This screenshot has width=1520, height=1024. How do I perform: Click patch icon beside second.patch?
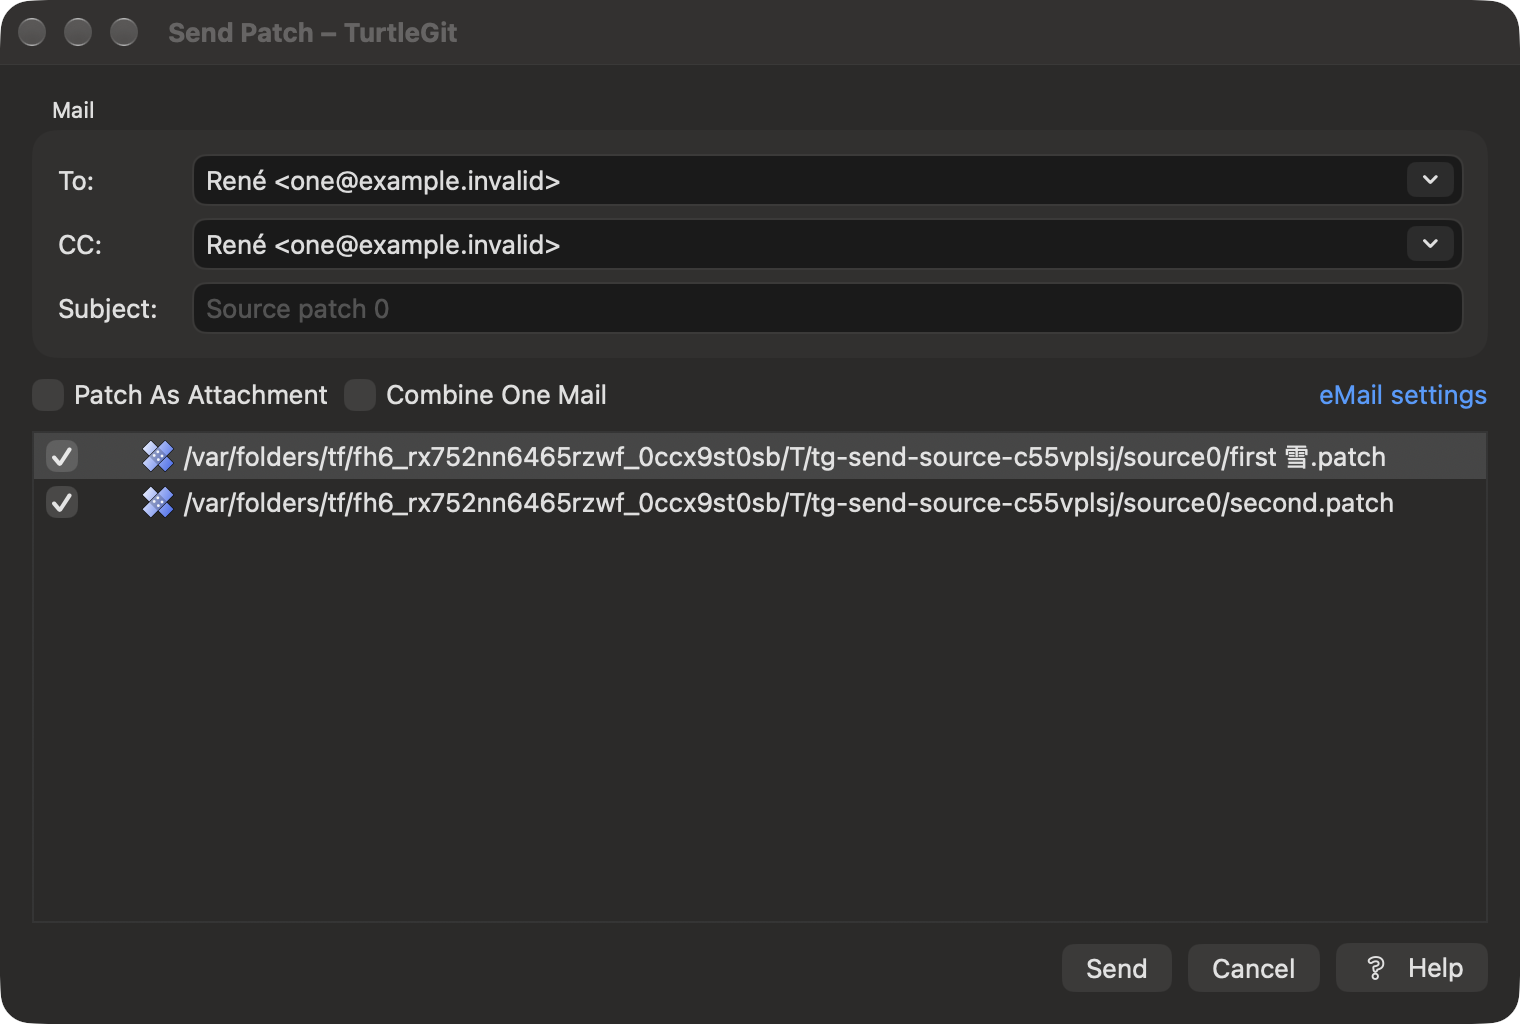tap(158, 502)
